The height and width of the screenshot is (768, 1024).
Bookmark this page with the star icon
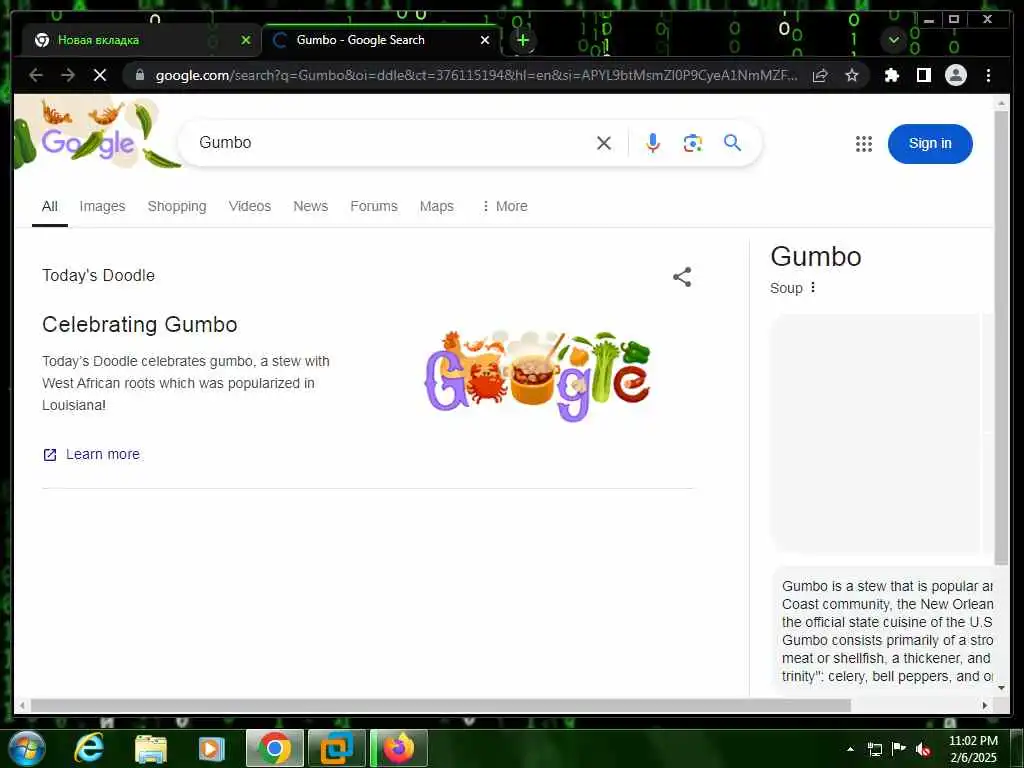click(852, 76)
